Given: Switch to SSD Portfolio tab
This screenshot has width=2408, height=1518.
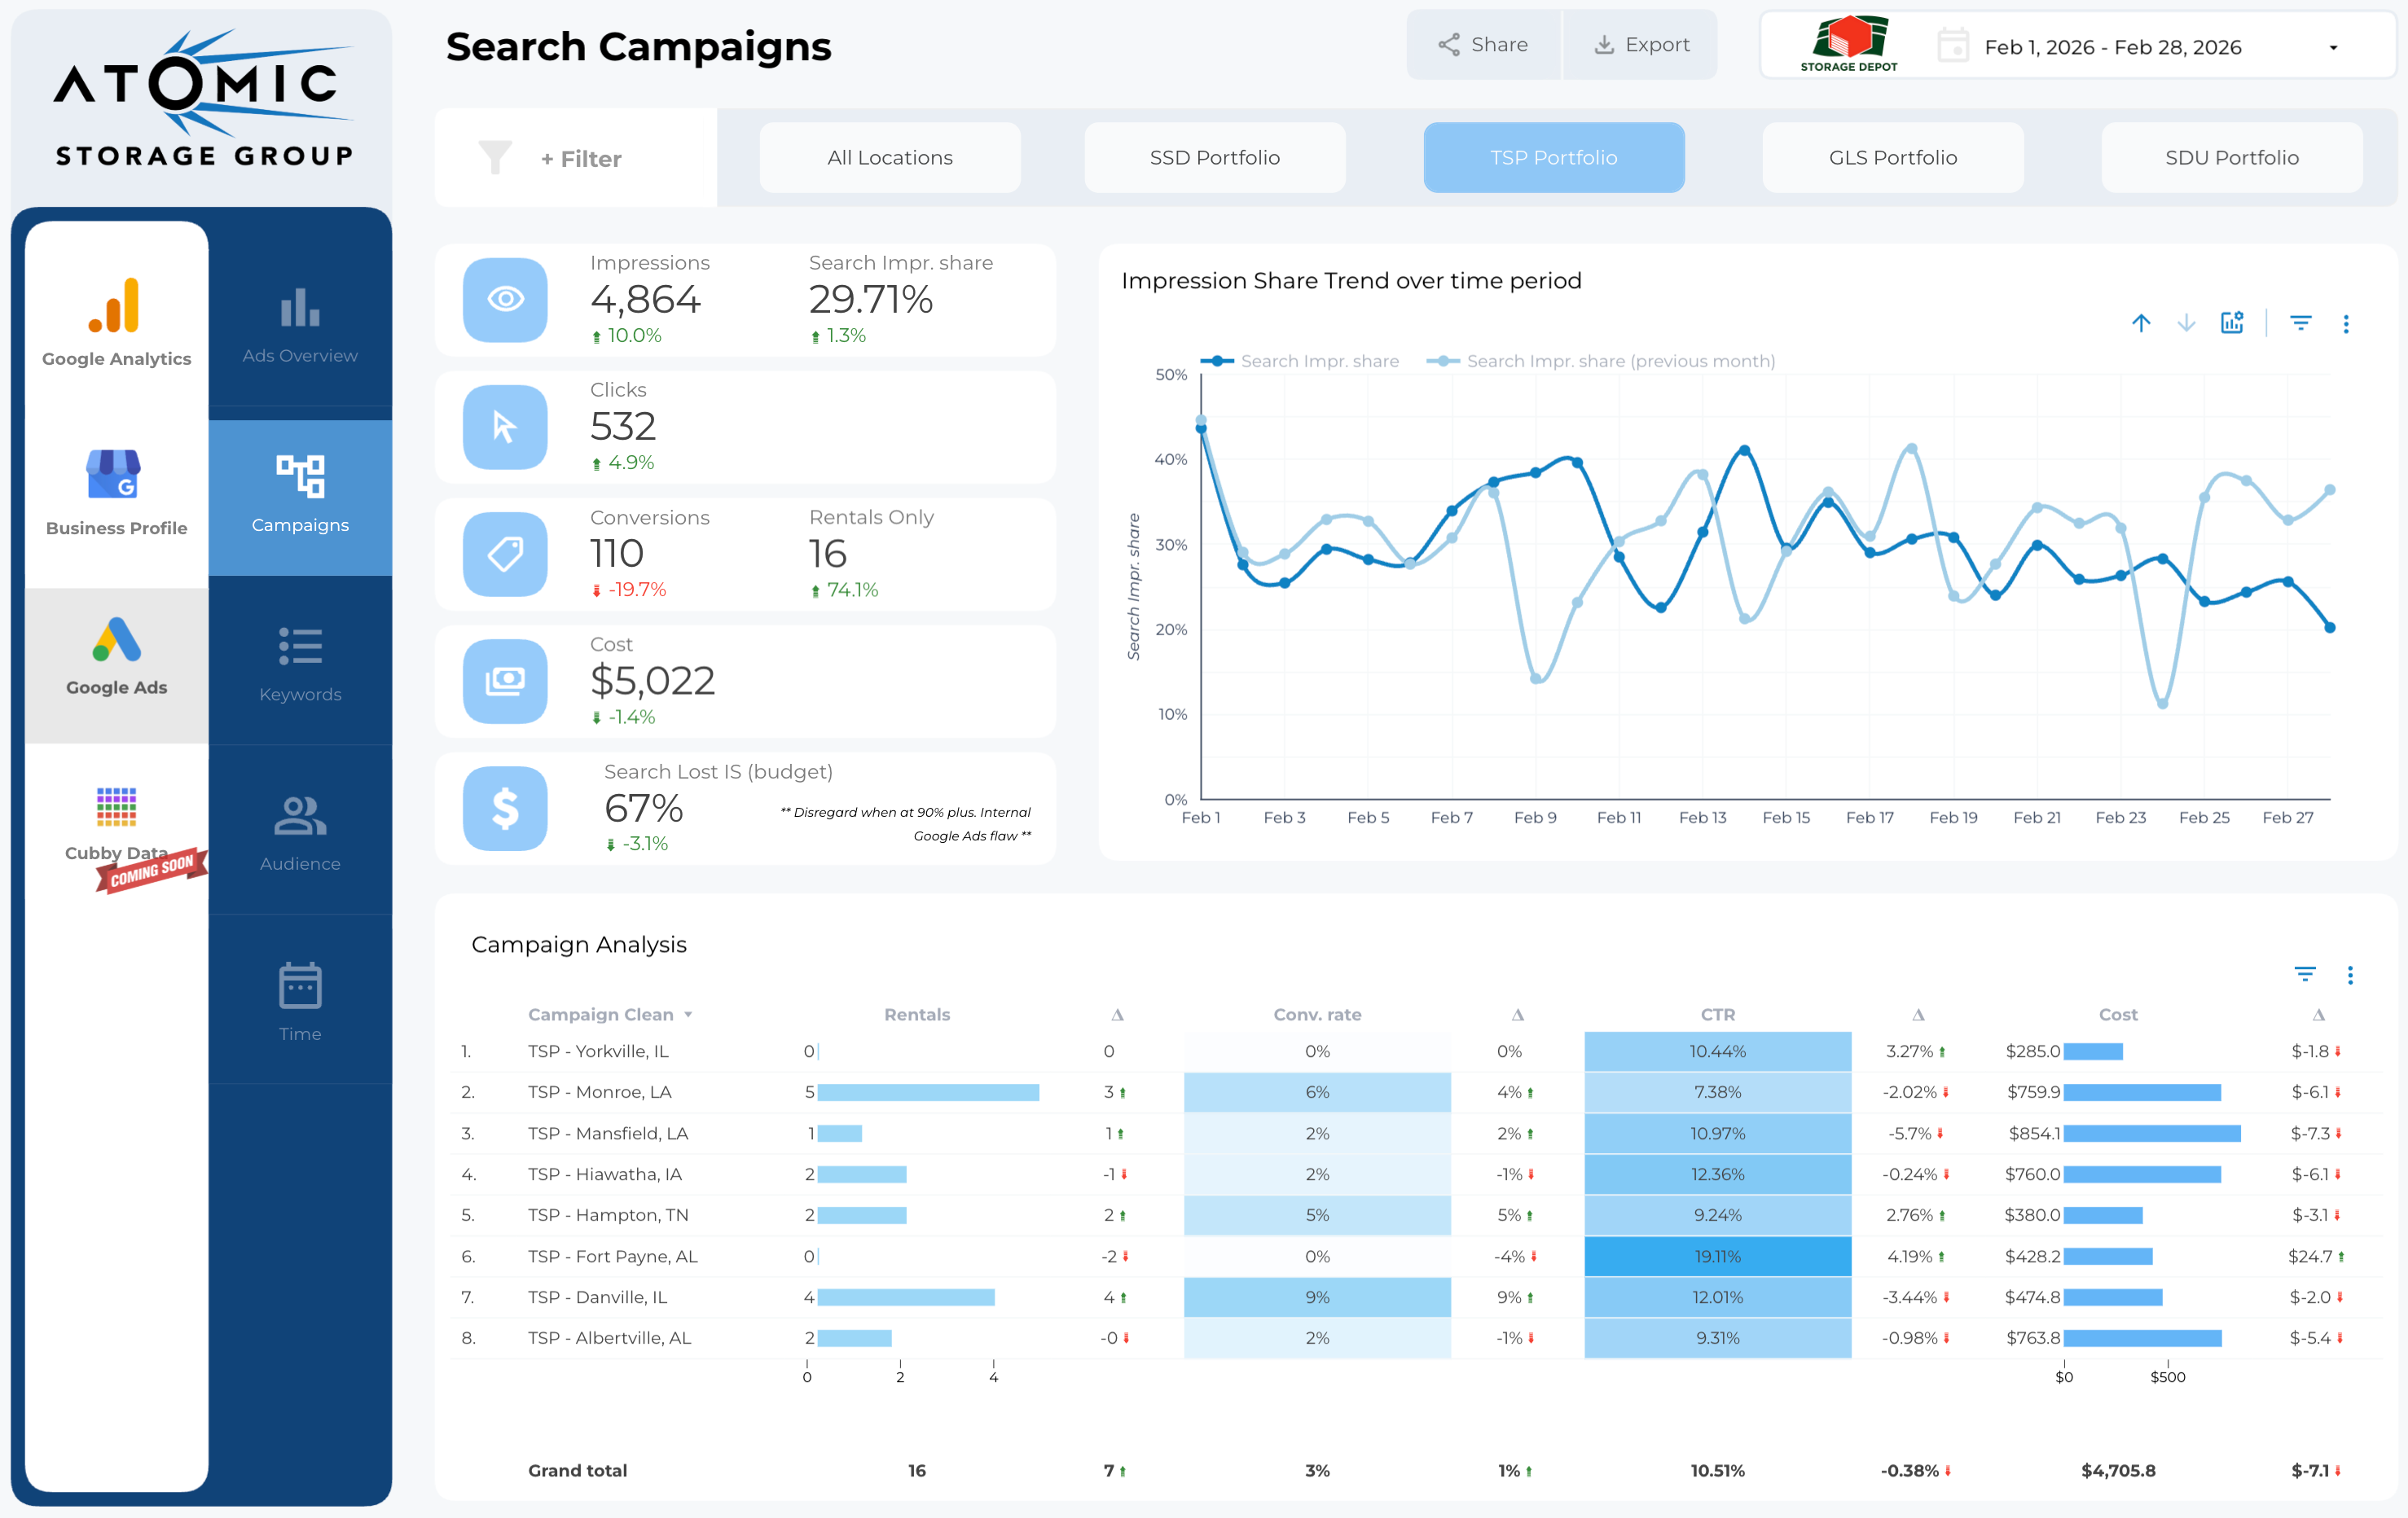Looking at the screenshot, I should click(1214, 158).
